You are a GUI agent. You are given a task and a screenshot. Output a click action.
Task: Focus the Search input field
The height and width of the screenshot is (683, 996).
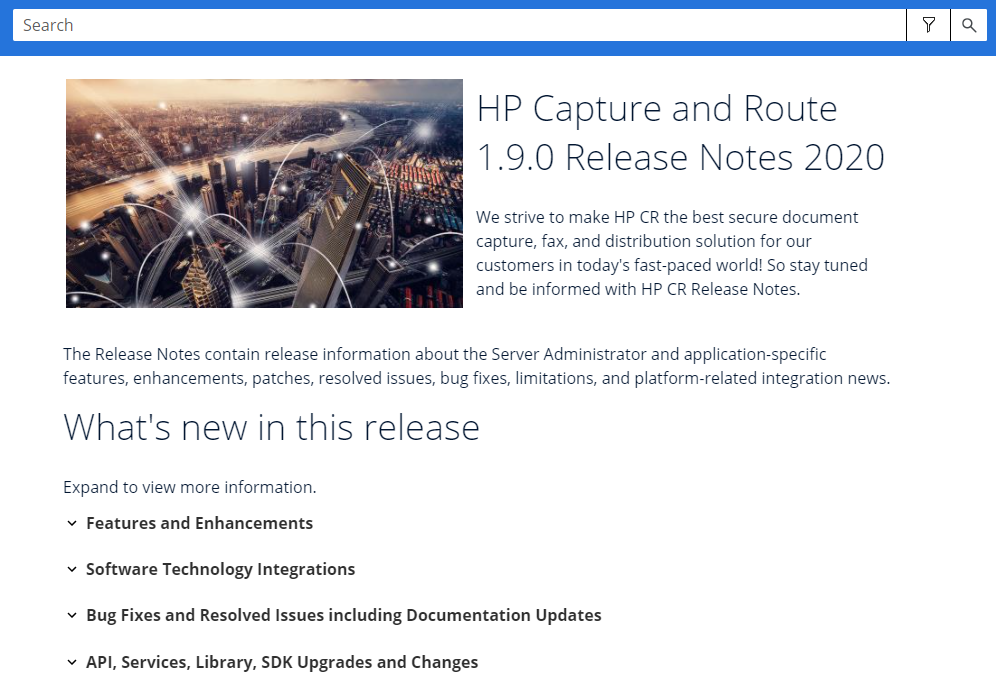tap(459, 25)
